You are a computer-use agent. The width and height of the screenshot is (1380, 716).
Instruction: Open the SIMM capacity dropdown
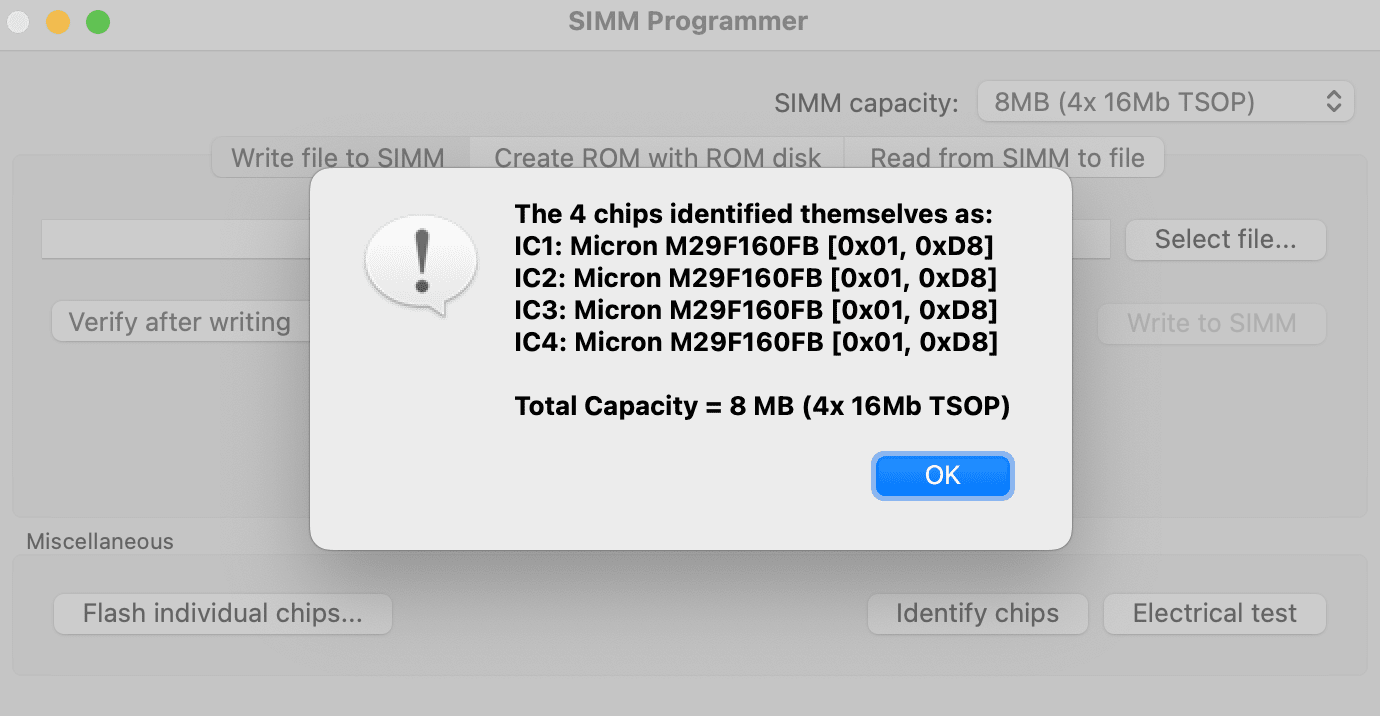(1165, 102)
